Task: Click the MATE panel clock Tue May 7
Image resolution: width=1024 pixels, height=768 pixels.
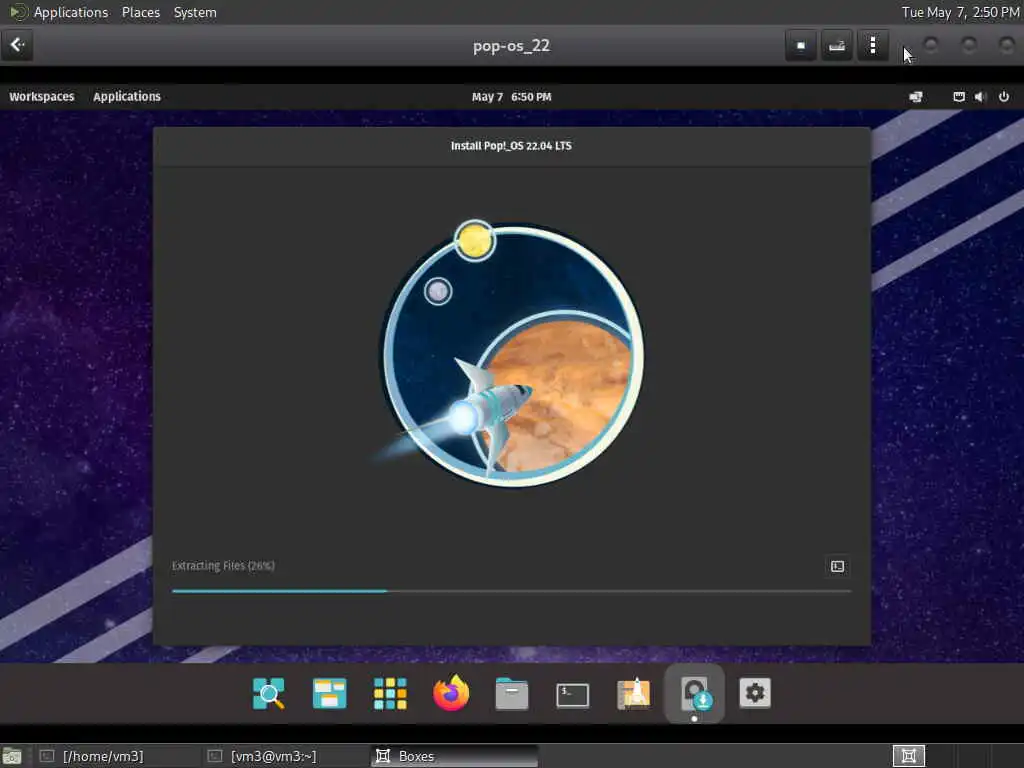Action: pyautogui.click(x=960, y=12)
